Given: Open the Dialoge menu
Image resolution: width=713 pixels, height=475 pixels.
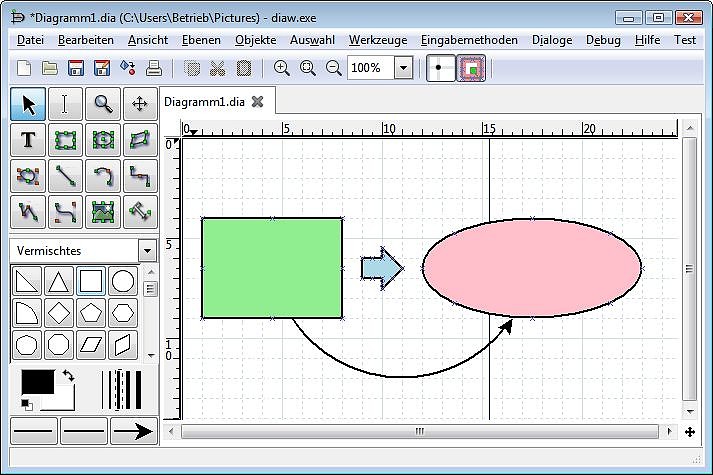Looking at the screenshot, I should [552, 40].
